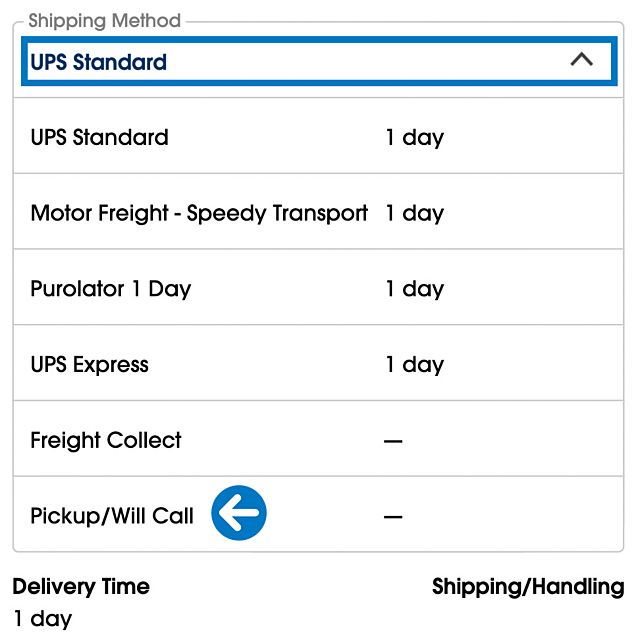Select the UPS Standard option in the list
640x635 pixels.
click(x=99, y=138)
